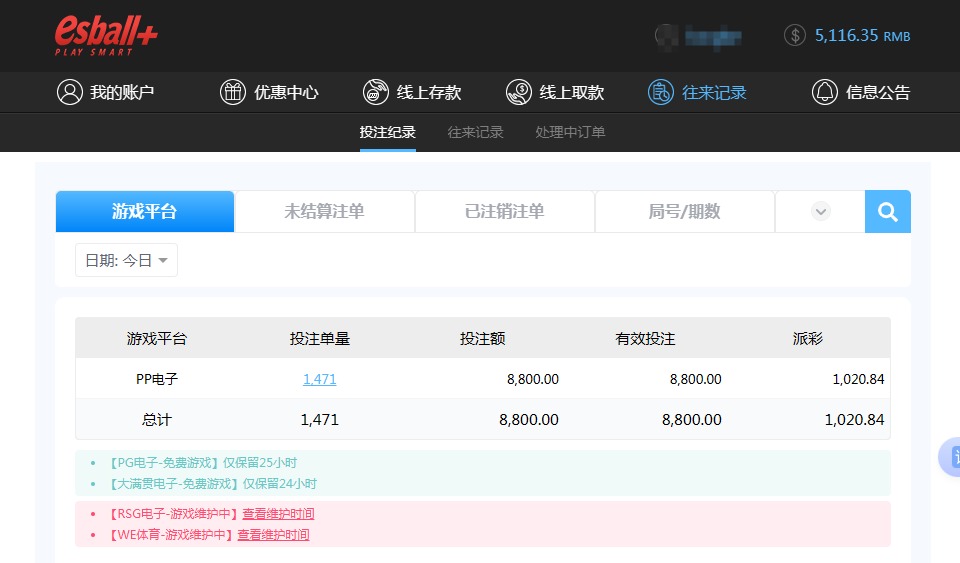Click the esball+ logo
Screen dimensions: 960x563
pos(106,35)
